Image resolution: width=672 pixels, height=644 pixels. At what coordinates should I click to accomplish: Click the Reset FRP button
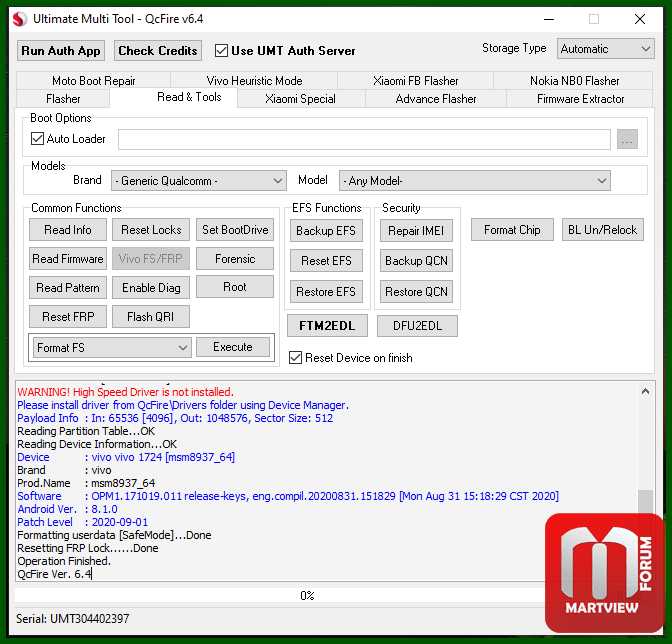click(67, 317)
